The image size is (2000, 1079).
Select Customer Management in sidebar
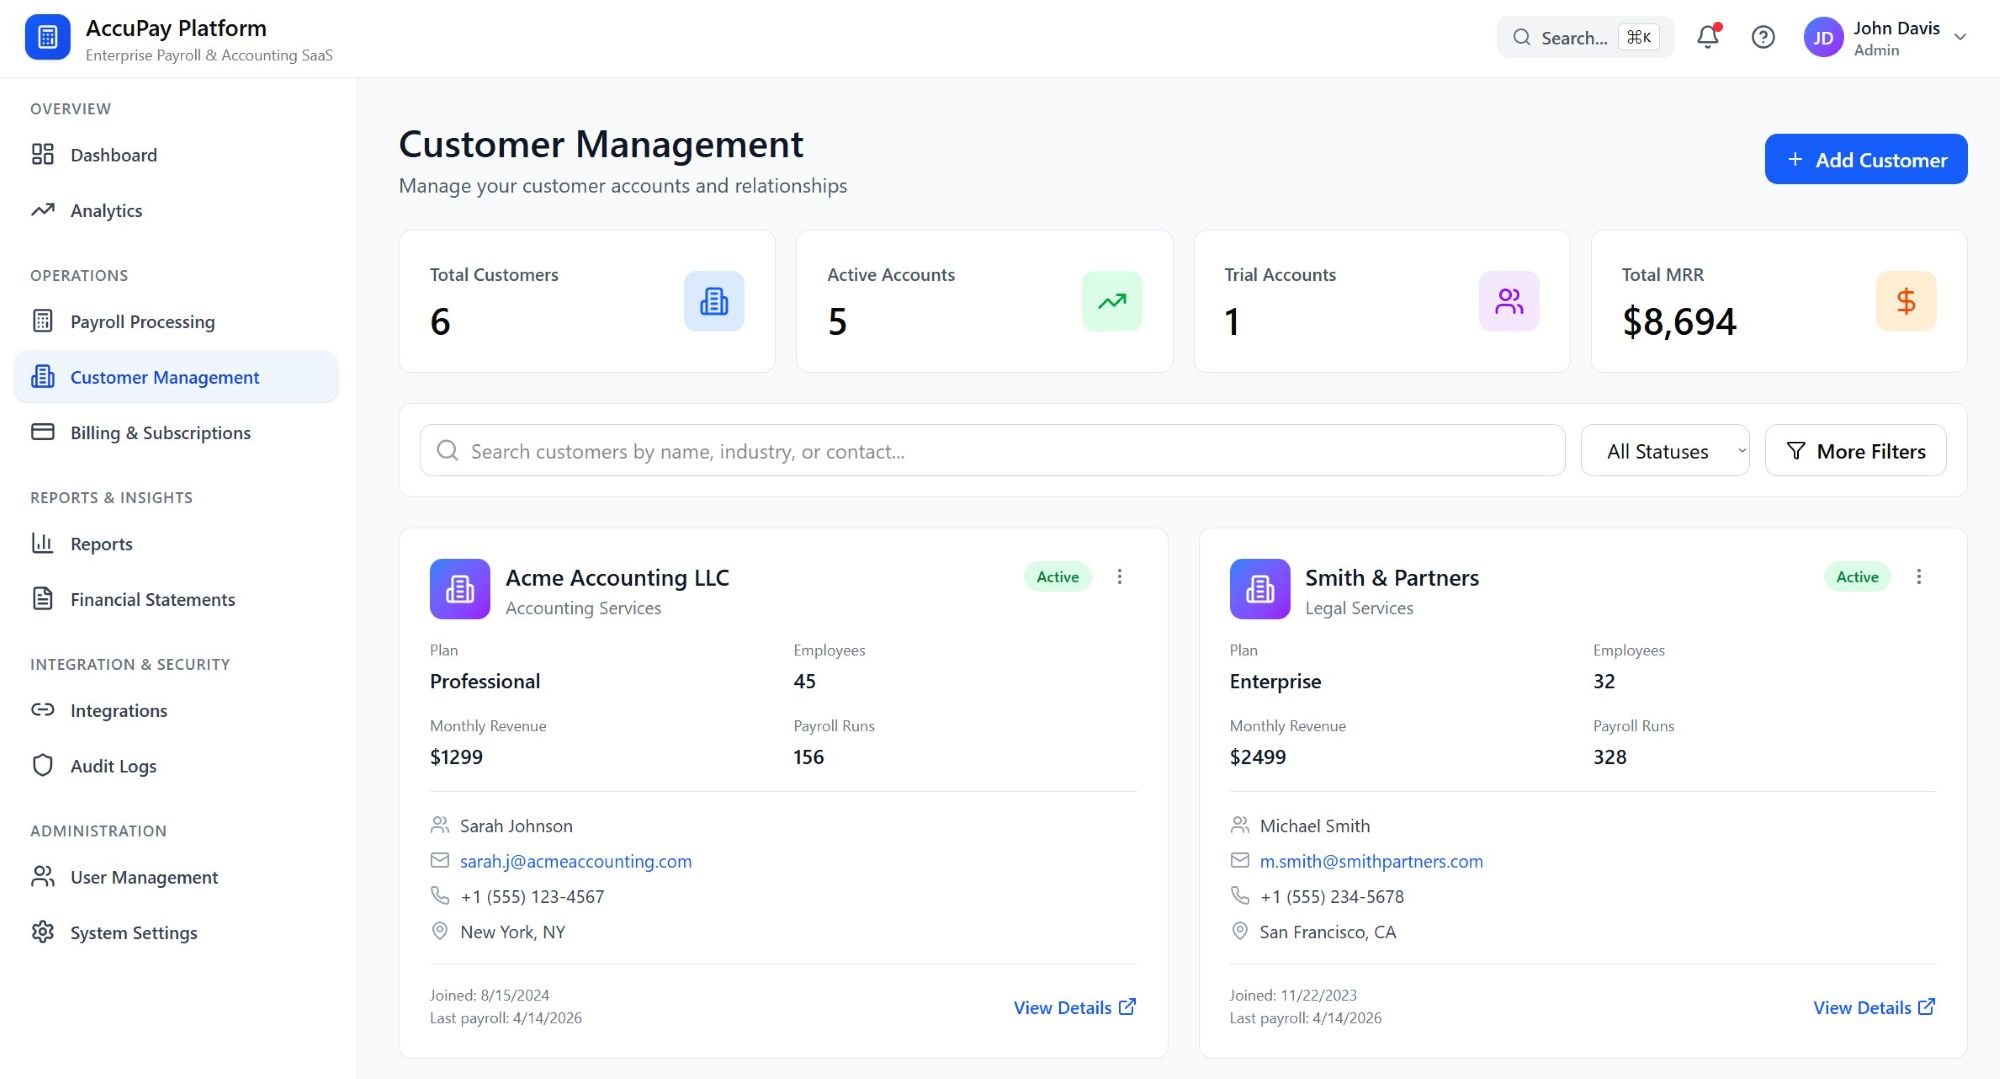tap(176, 377)
